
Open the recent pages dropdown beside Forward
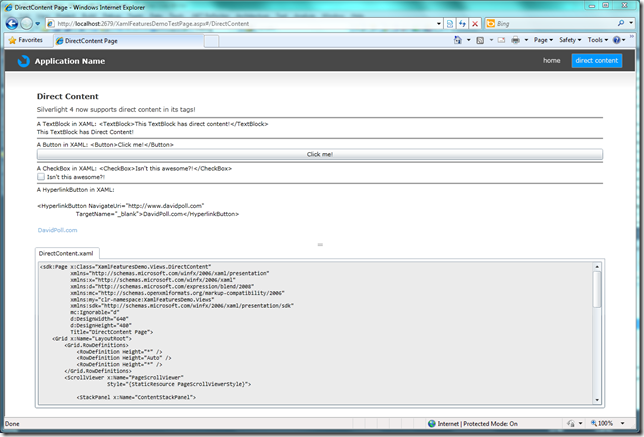tap(37, 24)
